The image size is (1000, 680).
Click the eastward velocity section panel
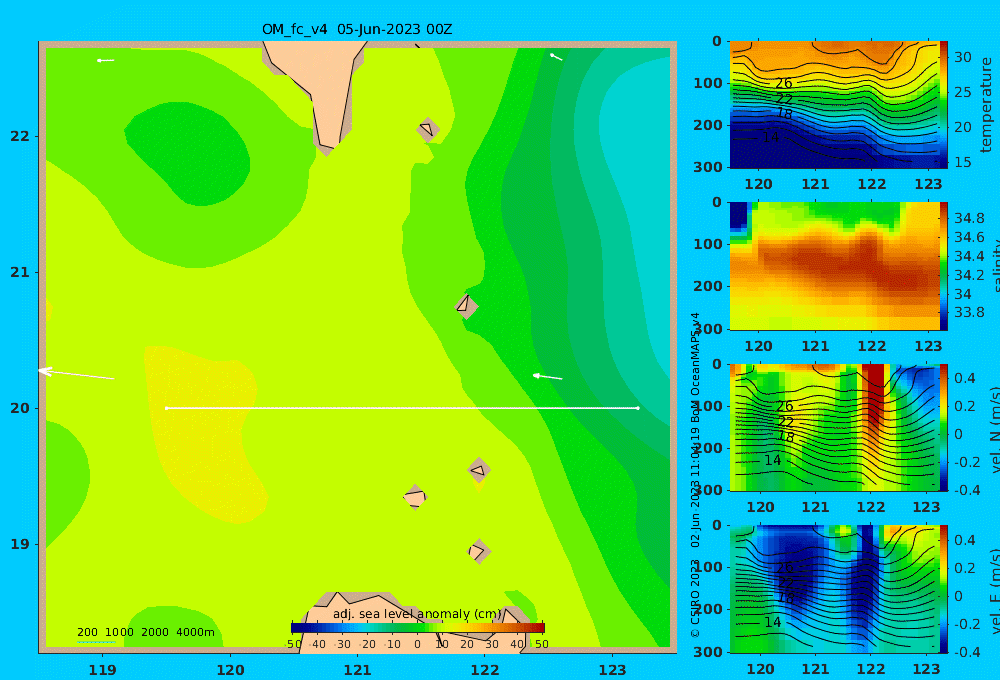point(834,589)
